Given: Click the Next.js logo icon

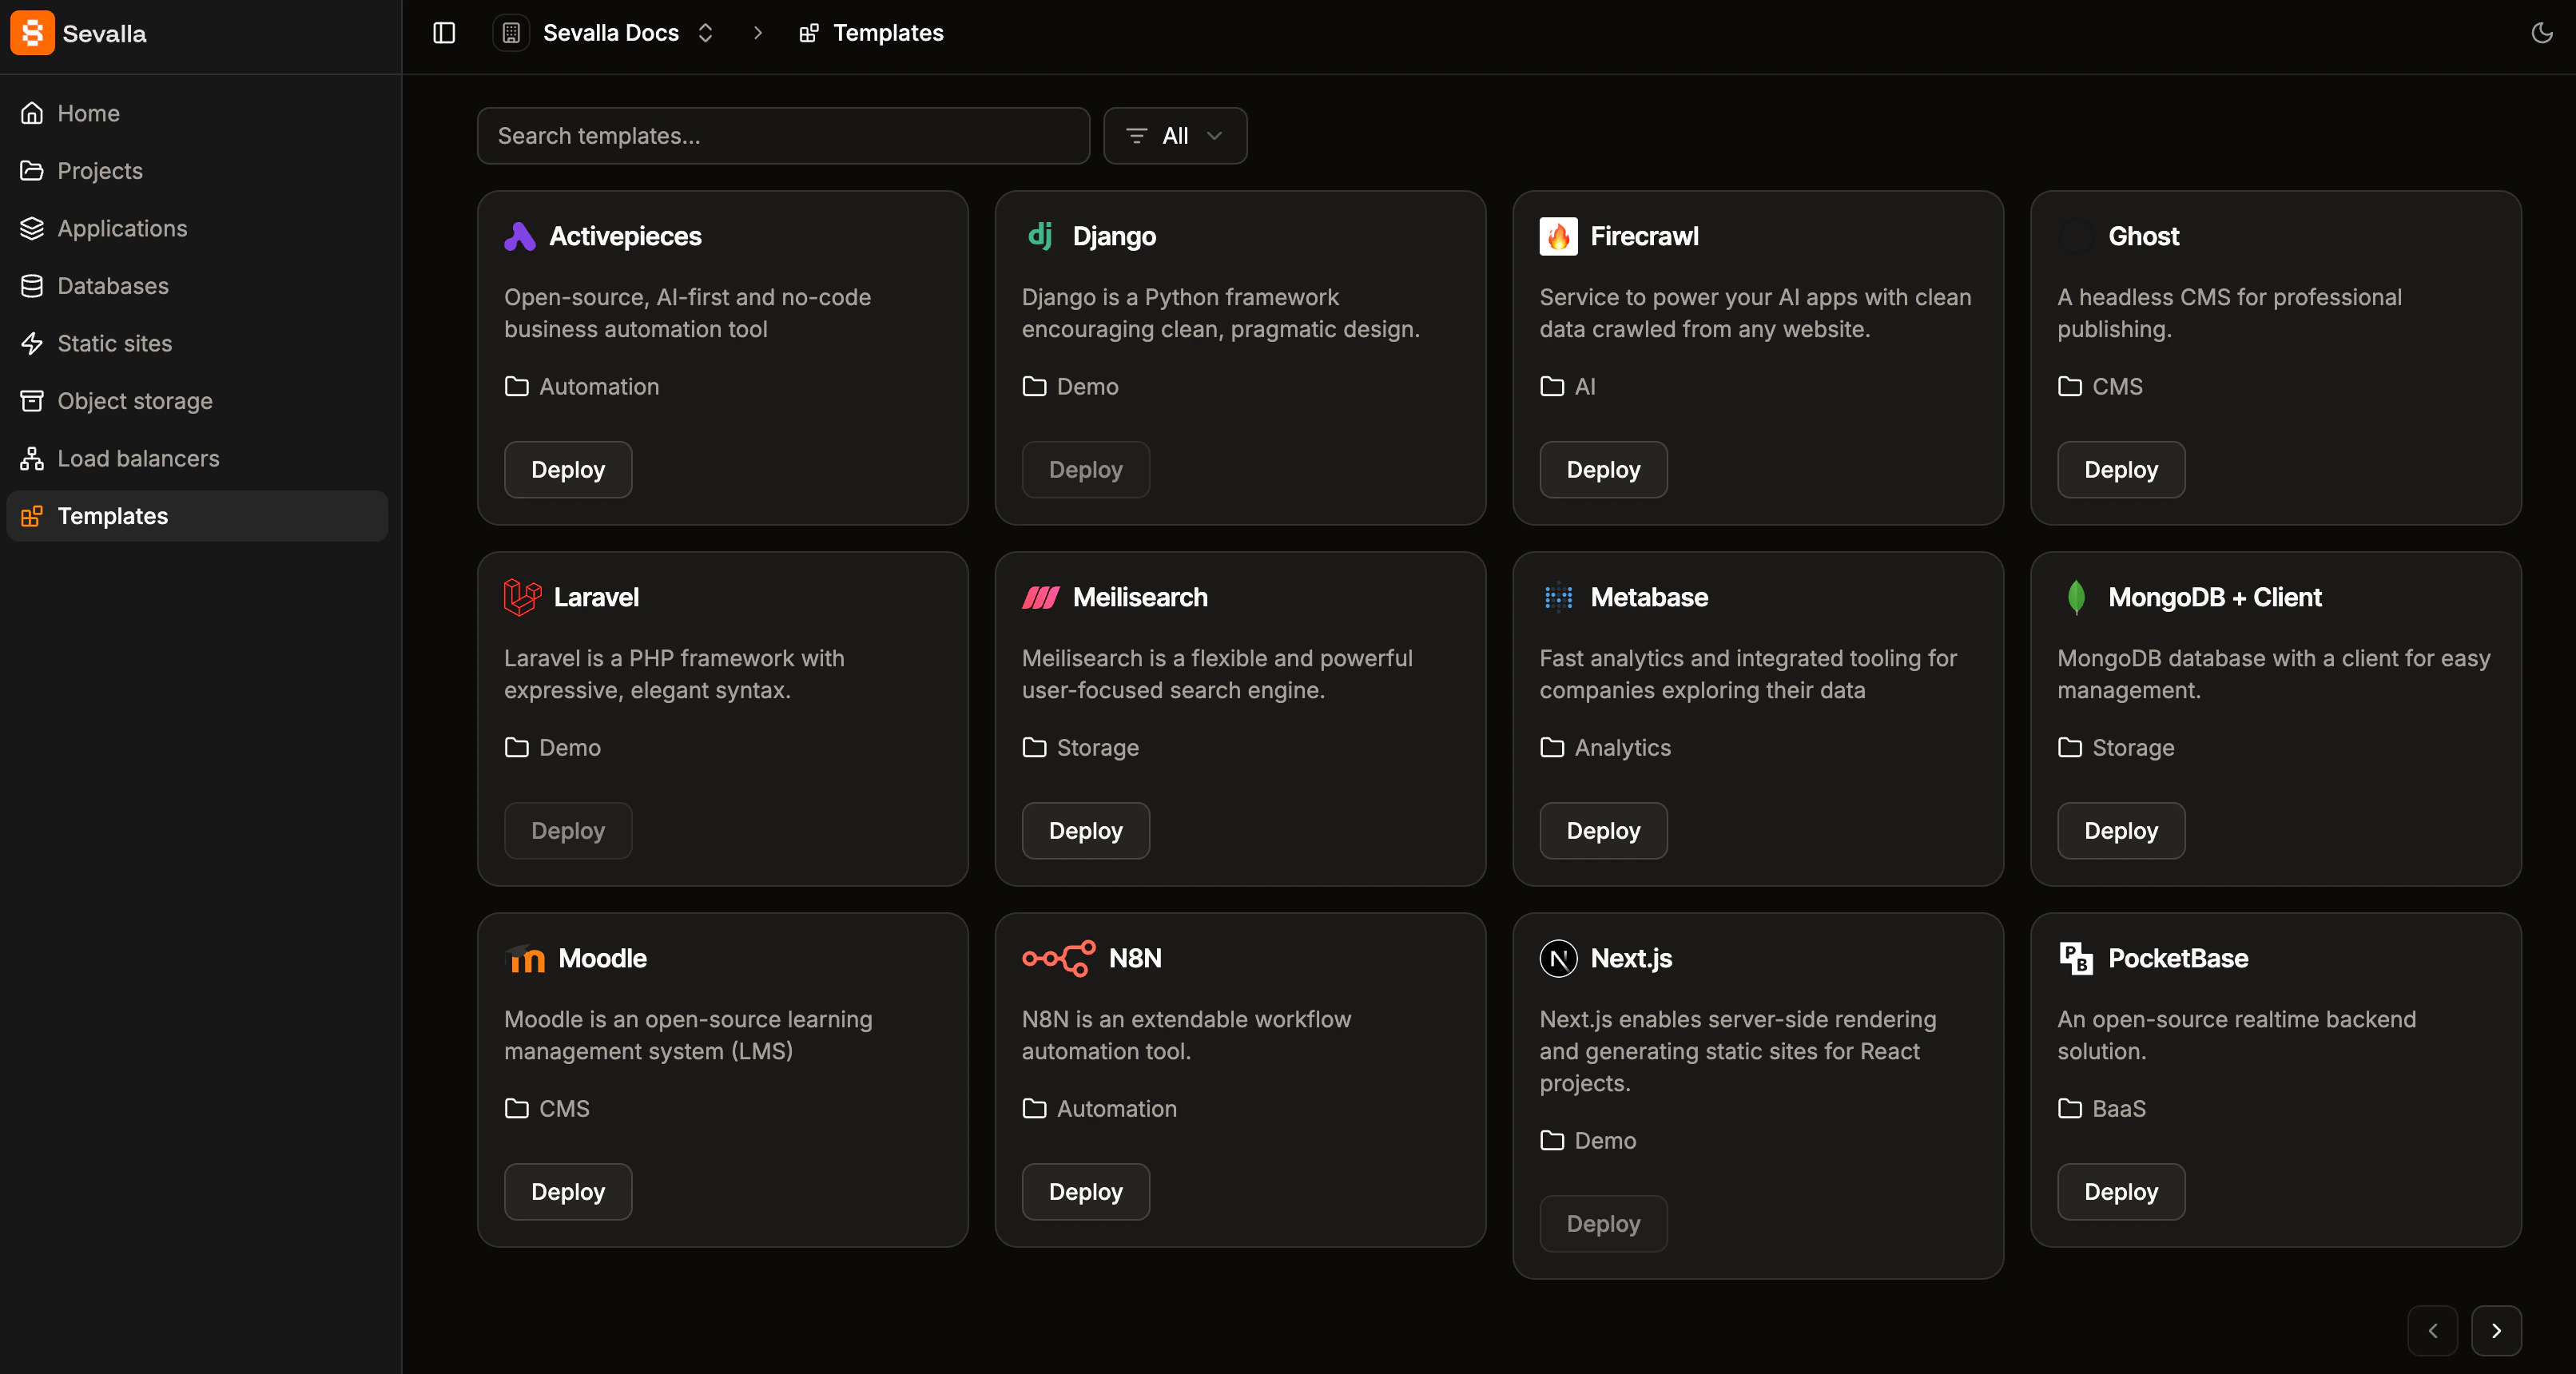Looking at the screenshot, I should 1558,958.
